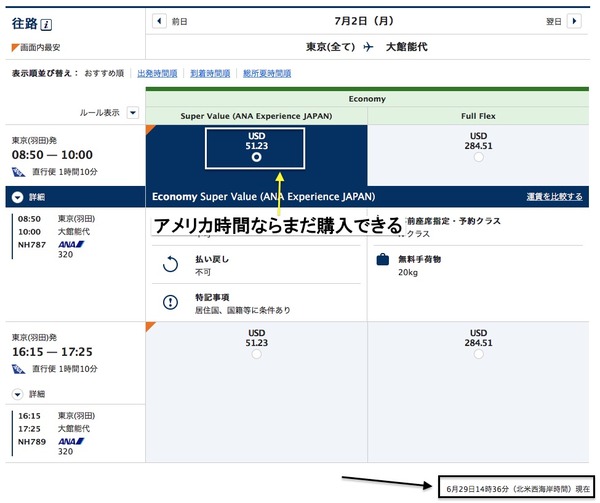The width and height of the screenshot is (600, 503).
Task: Sort by 到着時間順
Action: click(210, 73)
